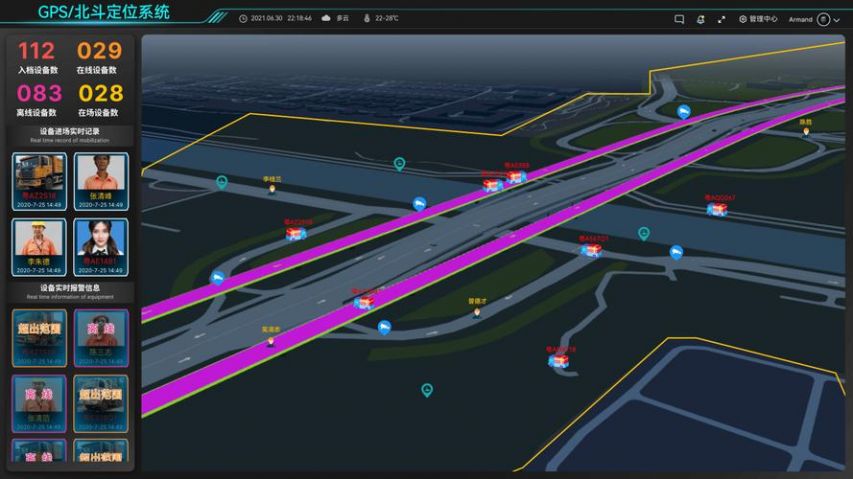Click the cloud weather icon
The height and width of the screenshot is (479, 853).
[x=326, y=18]
